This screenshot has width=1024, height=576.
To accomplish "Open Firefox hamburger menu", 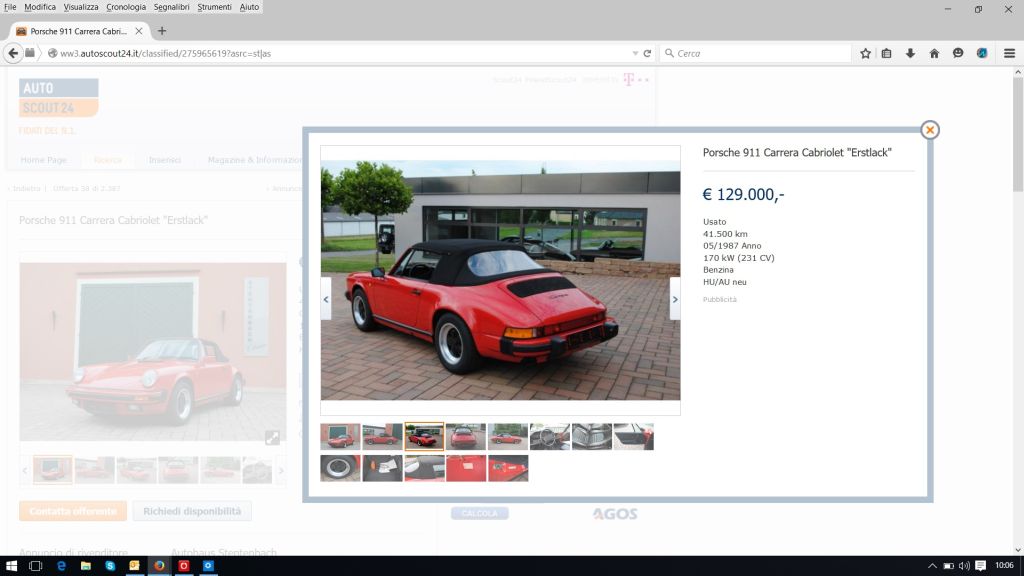I will coord(1009,54).
